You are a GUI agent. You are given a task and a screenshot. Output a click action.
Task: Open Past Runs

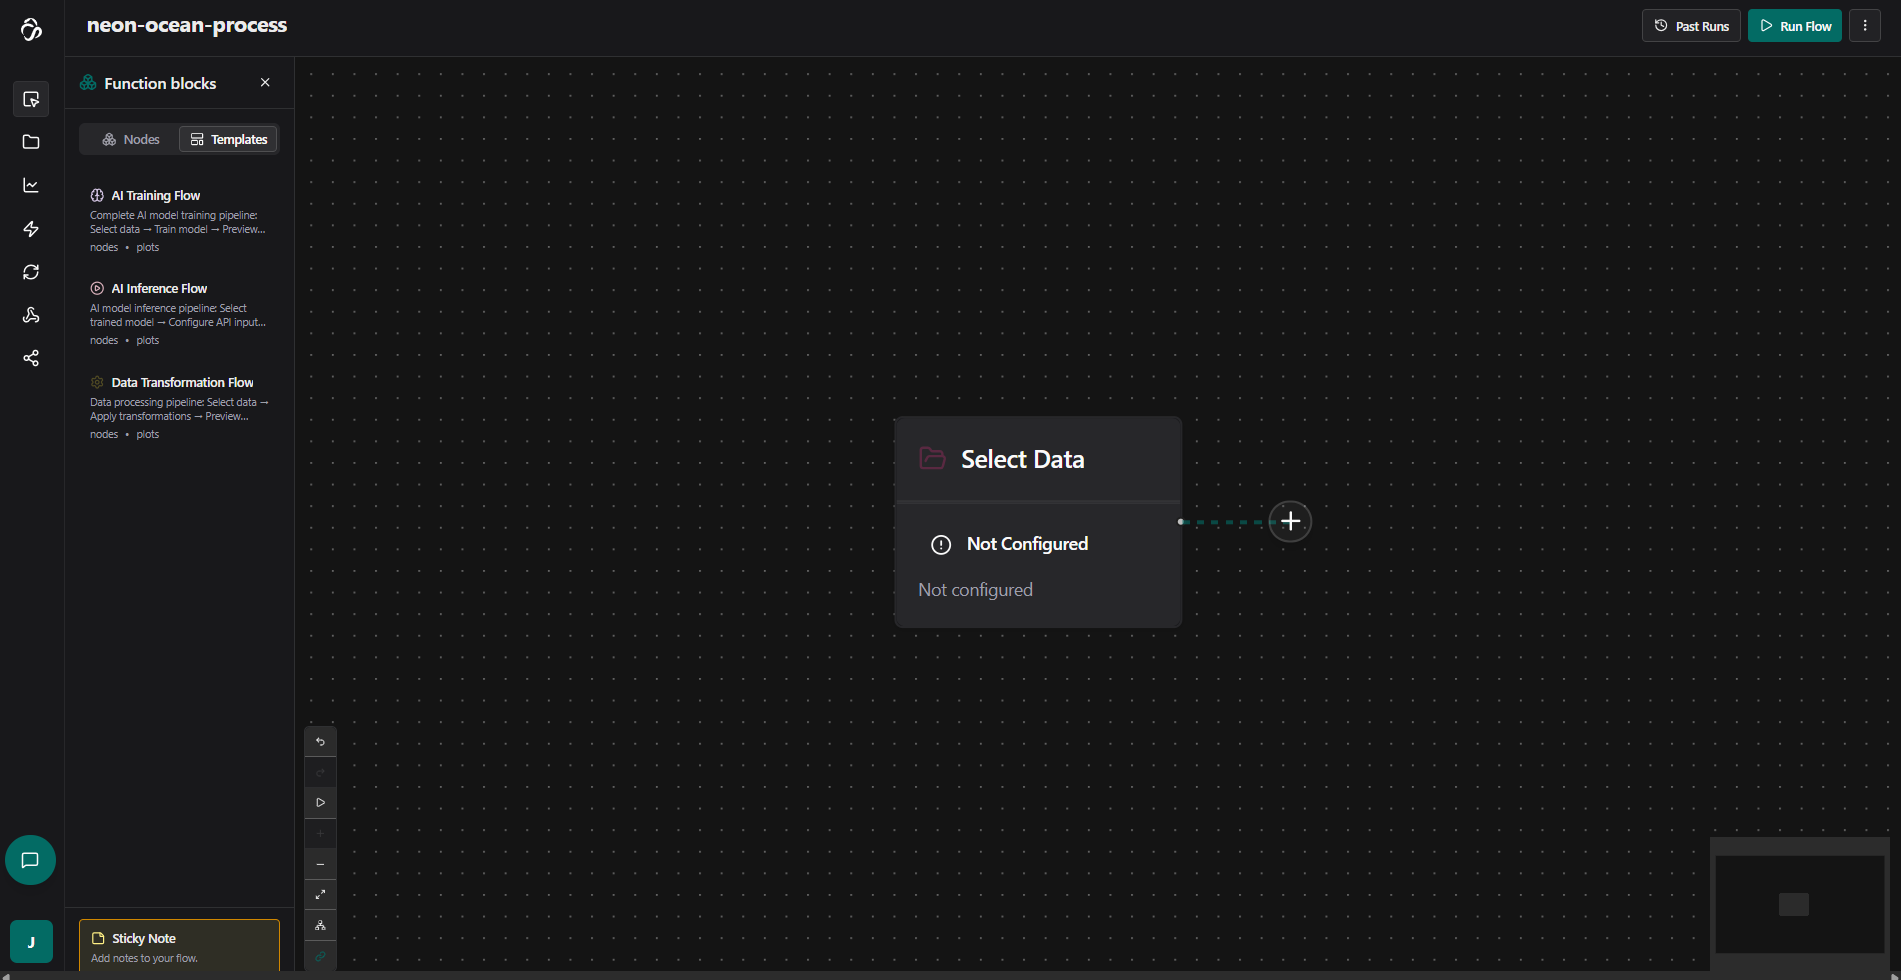click(1691, 26)
